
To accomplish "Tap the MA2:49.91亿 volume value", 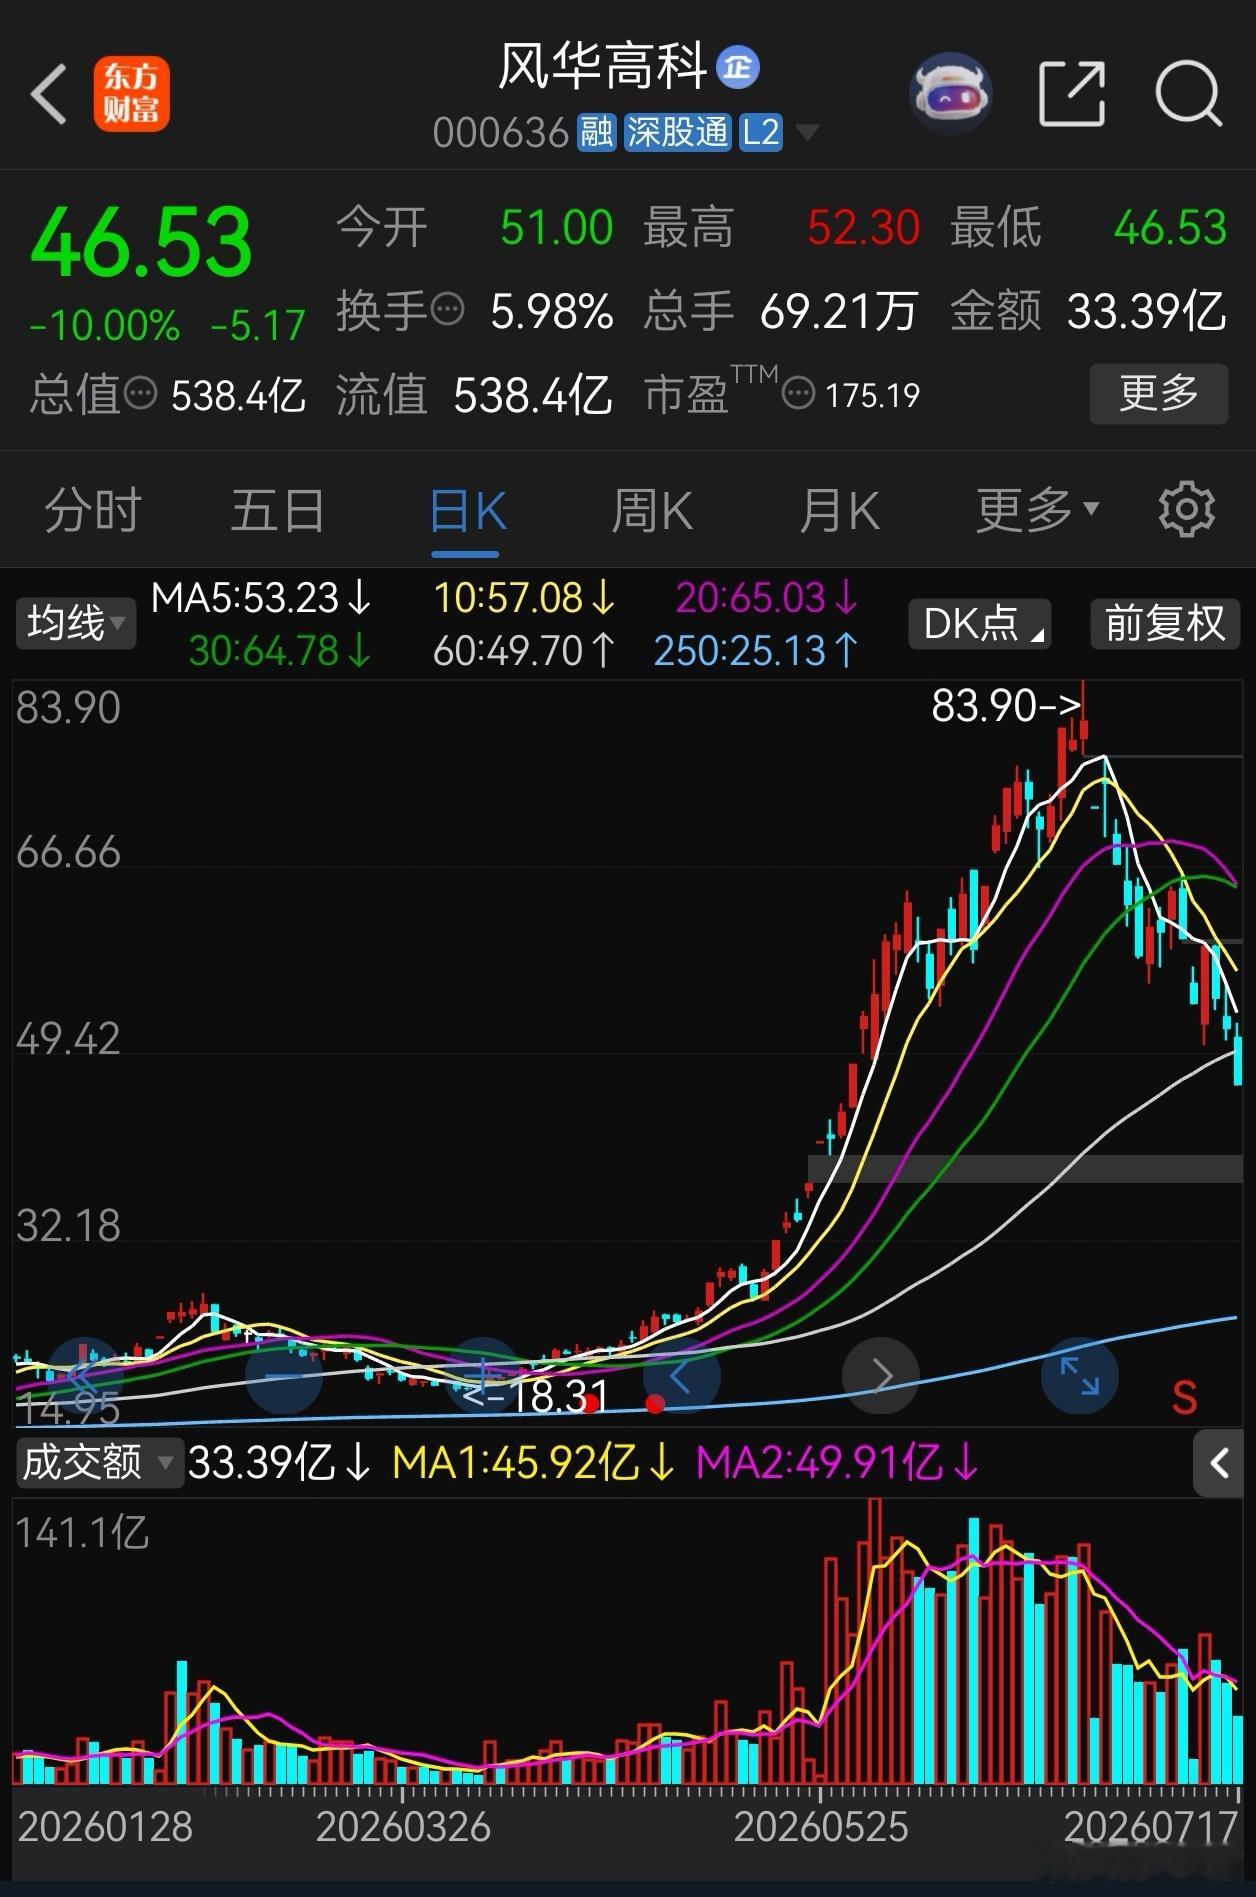I will point(838,1463).
